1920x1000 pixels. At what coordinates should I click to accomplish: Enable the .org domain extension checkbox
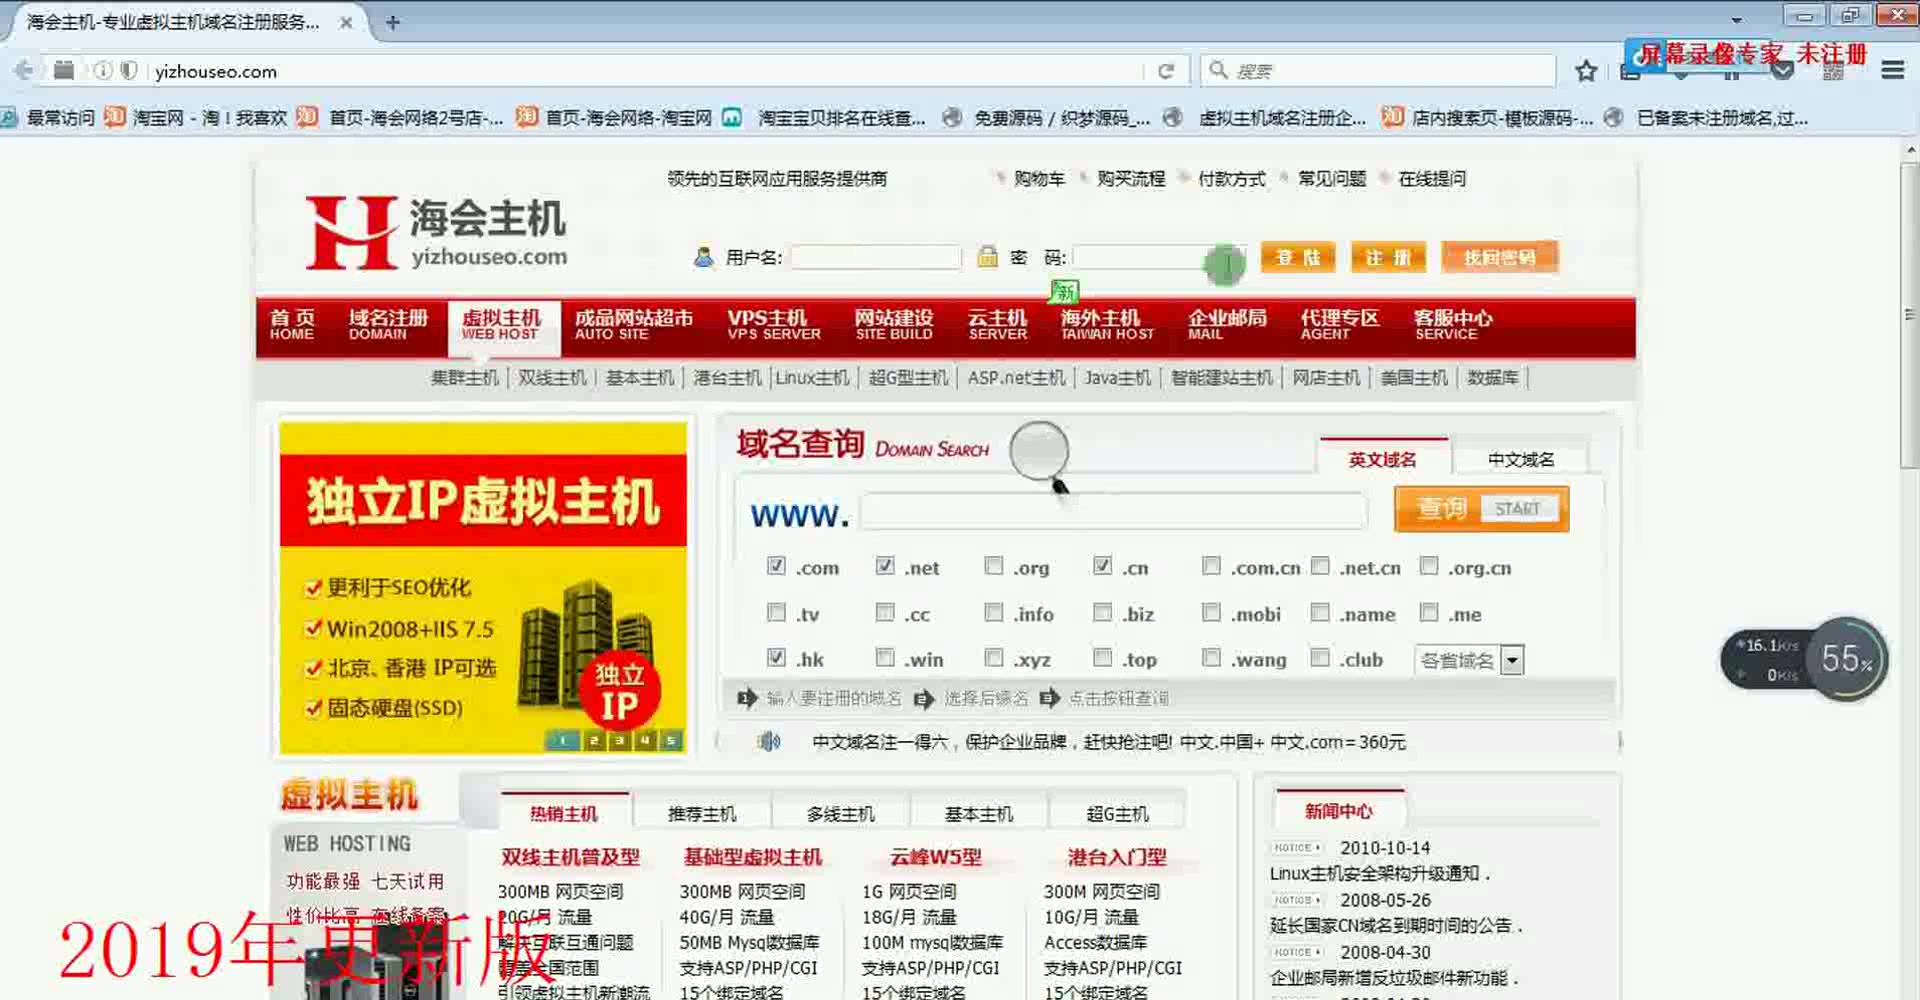993,565
